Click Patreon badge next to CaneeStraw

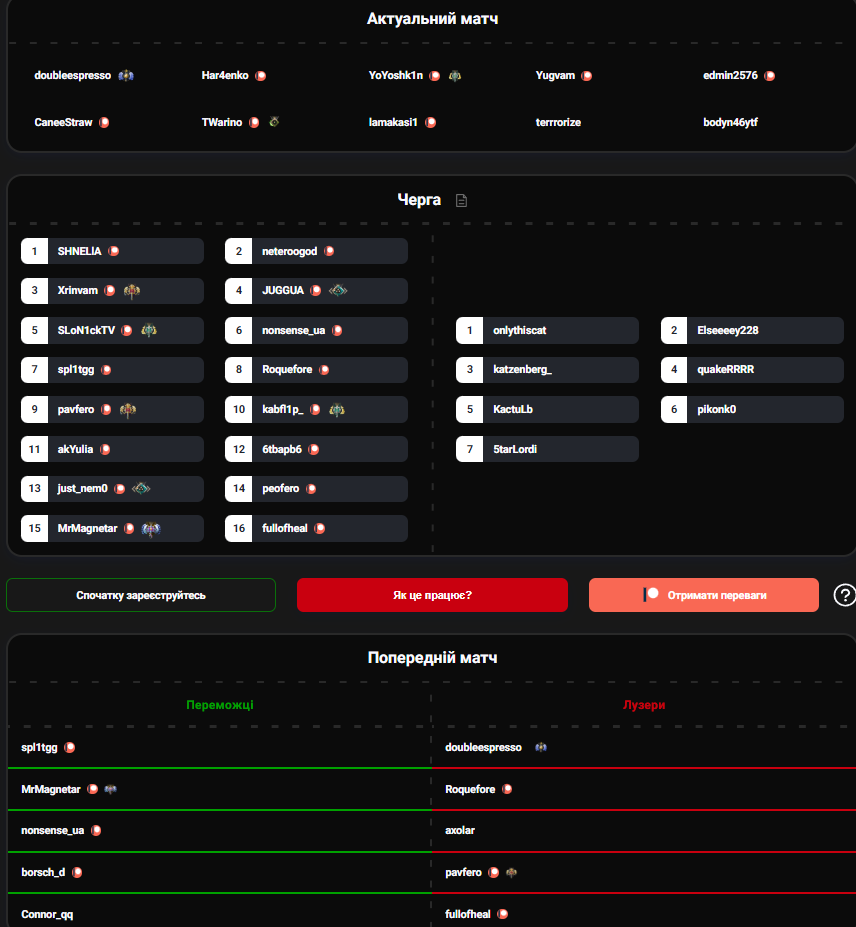[104, 122]
